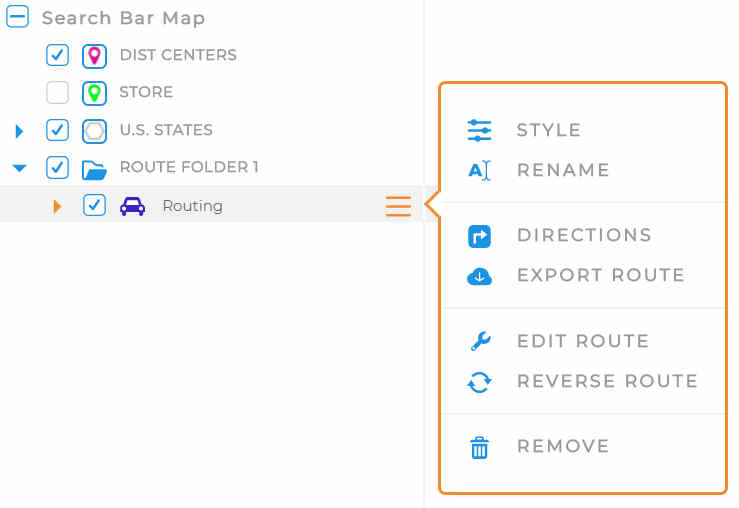Viewport: 739px width, 508px height.
Task: Collapse the Search Bar Map group
Action: click(17, 17)
